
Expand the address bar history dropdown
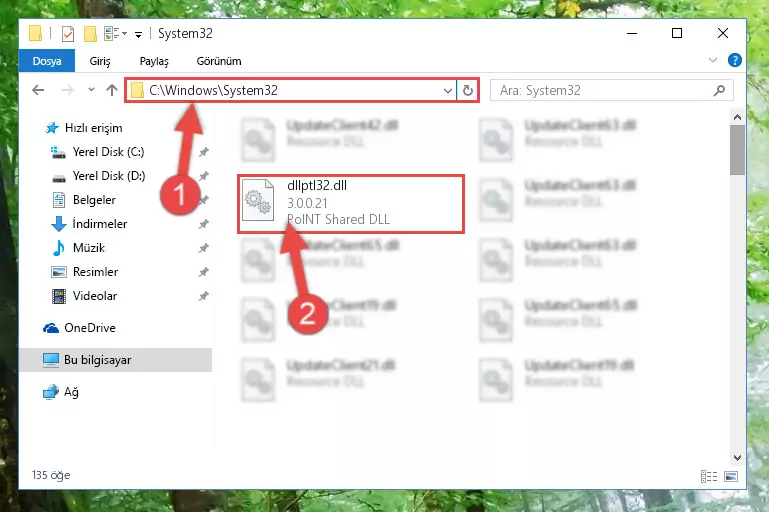(x=447, y=91)
